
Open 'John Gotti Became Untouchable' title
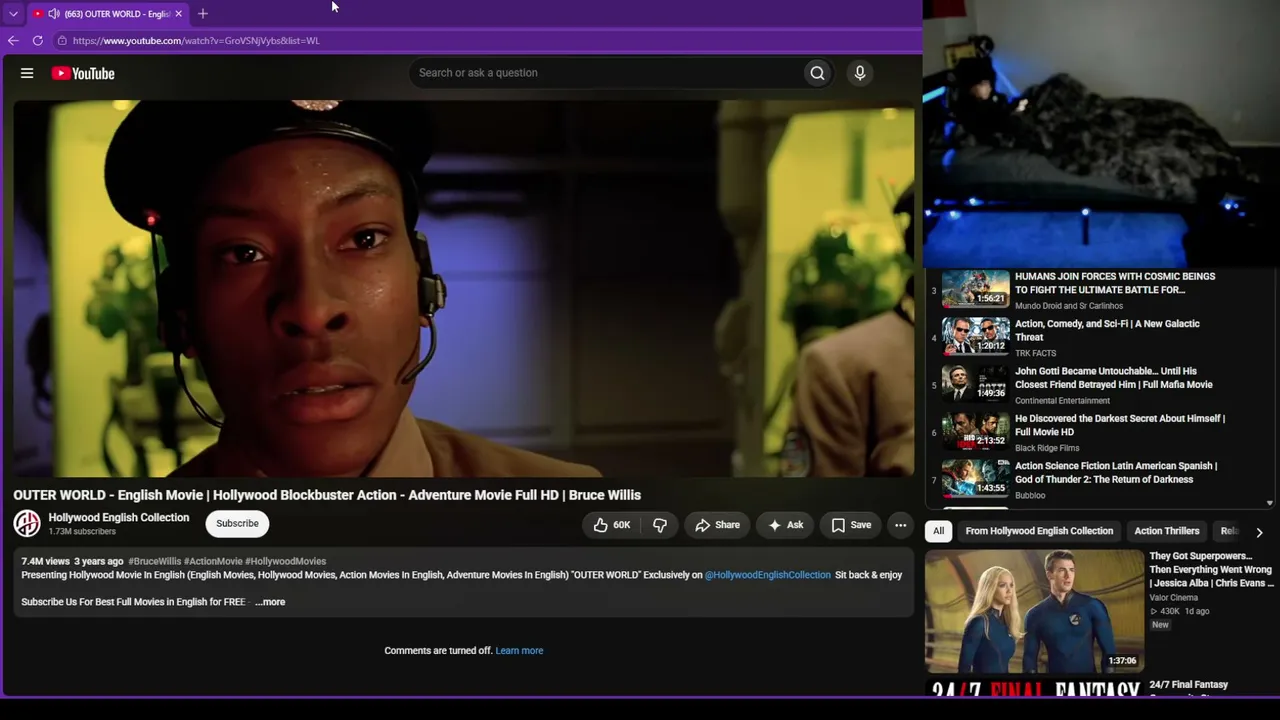tap(1114, 377)
